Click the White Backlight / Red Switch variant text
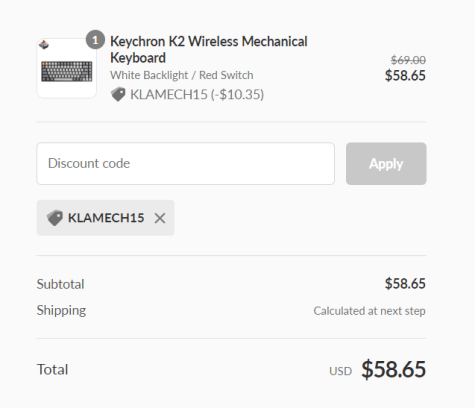The width and height of the screenshot is (475, 408). click(x=182, y=75)
